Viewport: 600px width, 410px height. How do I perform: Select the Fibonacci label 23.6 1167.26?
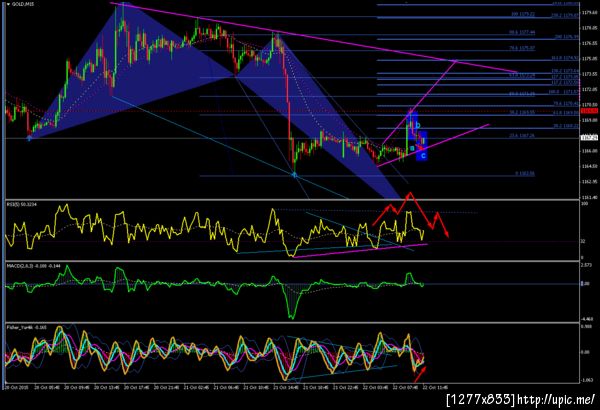[522, 136]
